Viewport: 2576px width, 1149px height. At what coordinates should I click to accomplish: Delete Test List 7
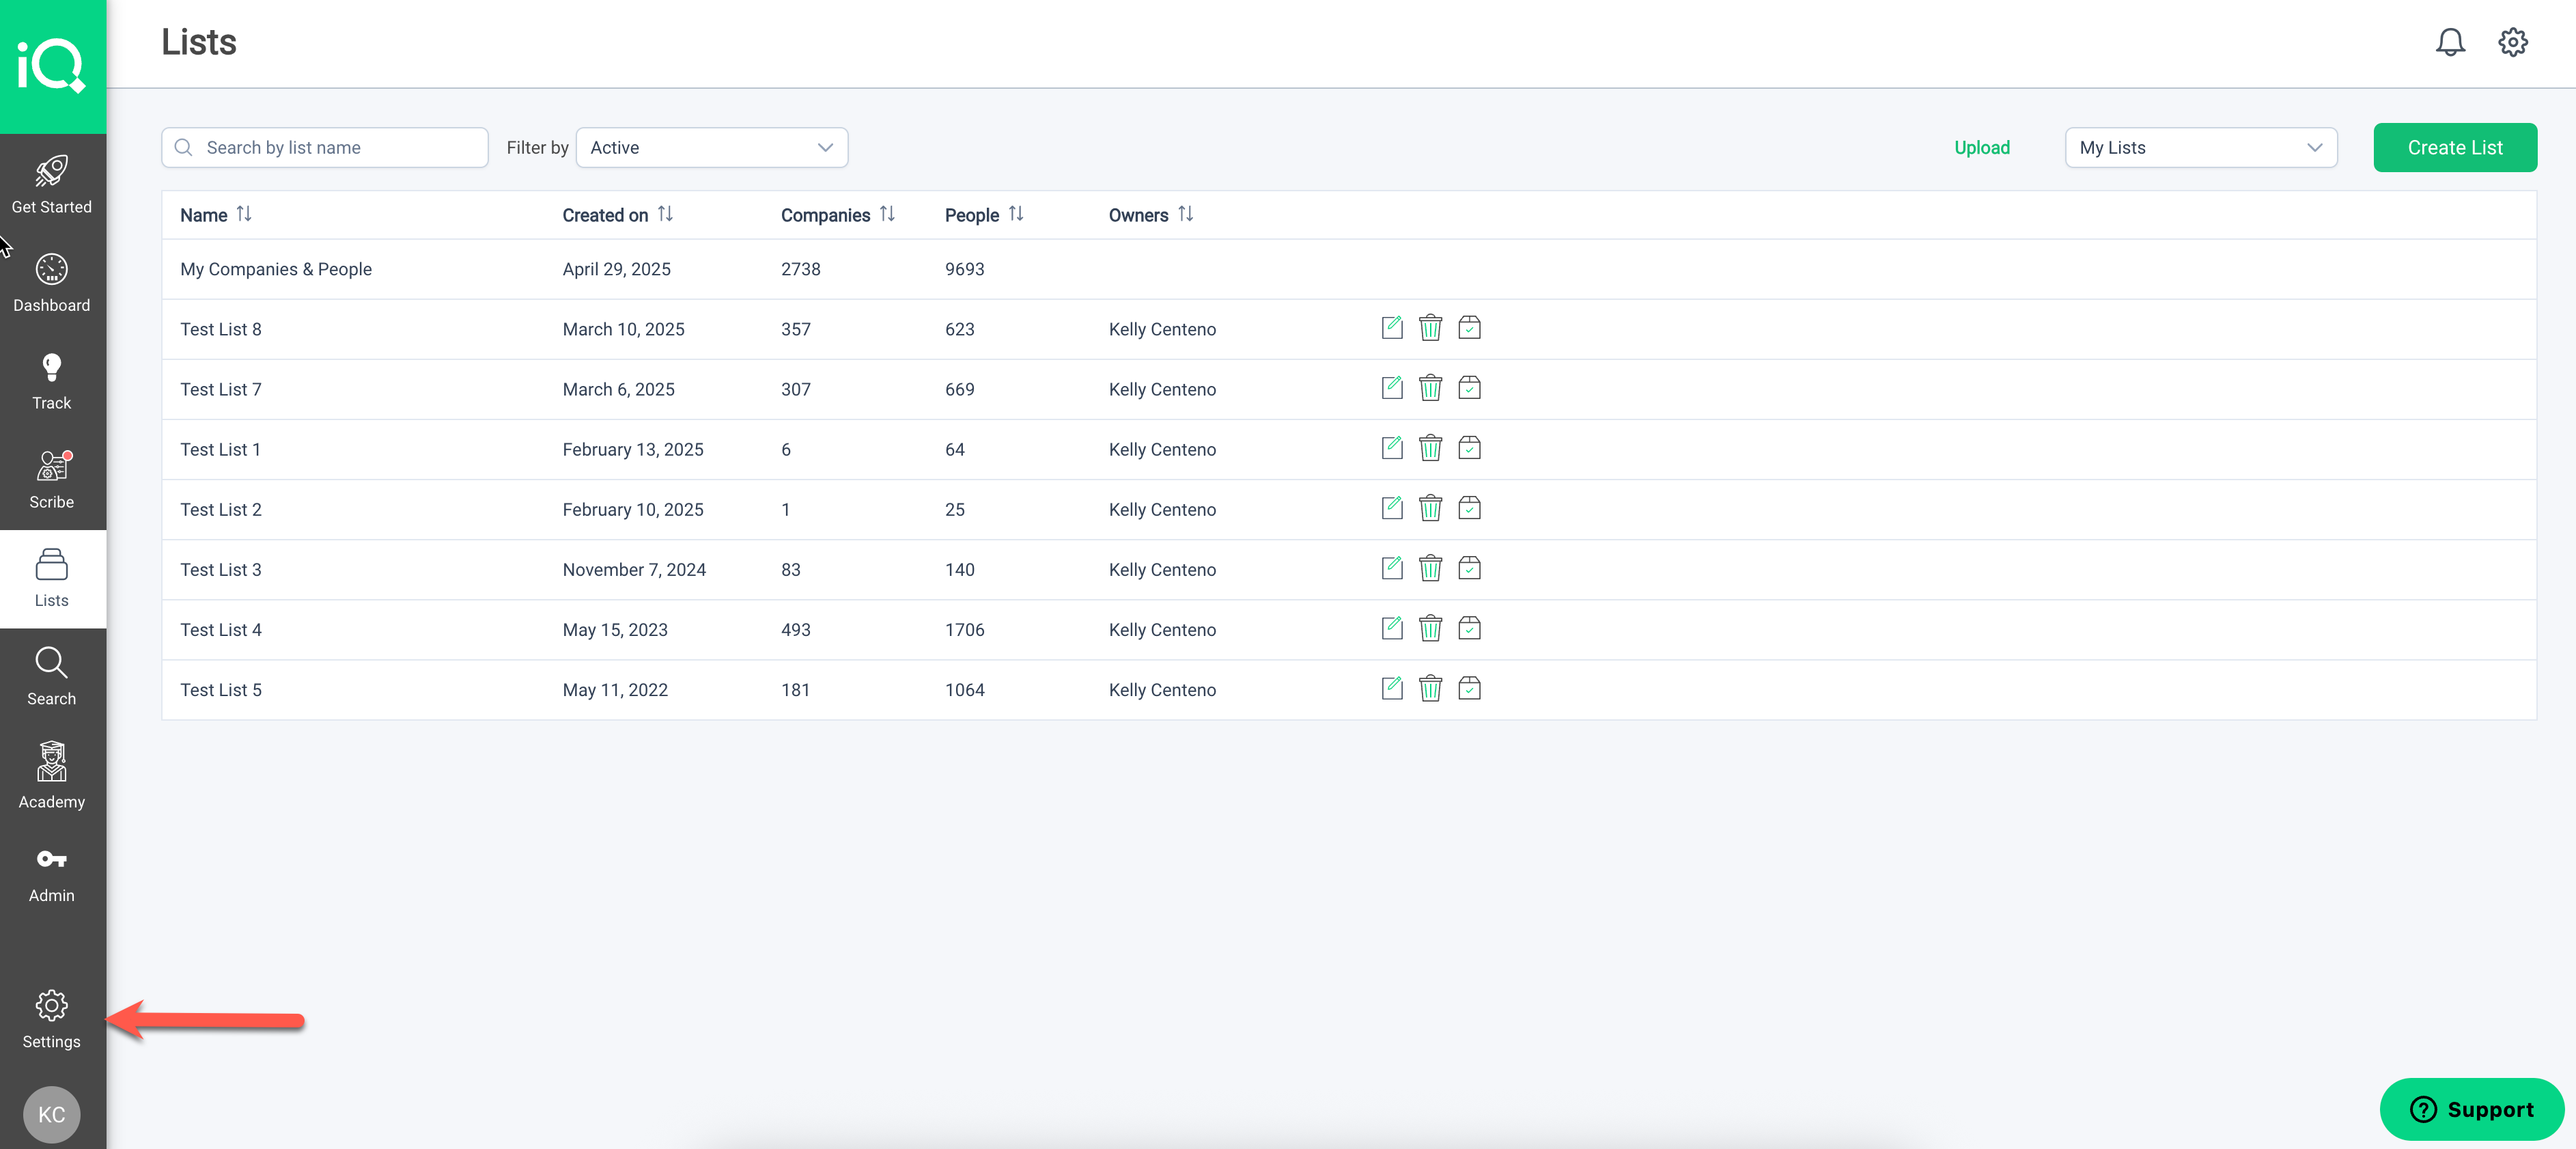tap(1430, 388)
